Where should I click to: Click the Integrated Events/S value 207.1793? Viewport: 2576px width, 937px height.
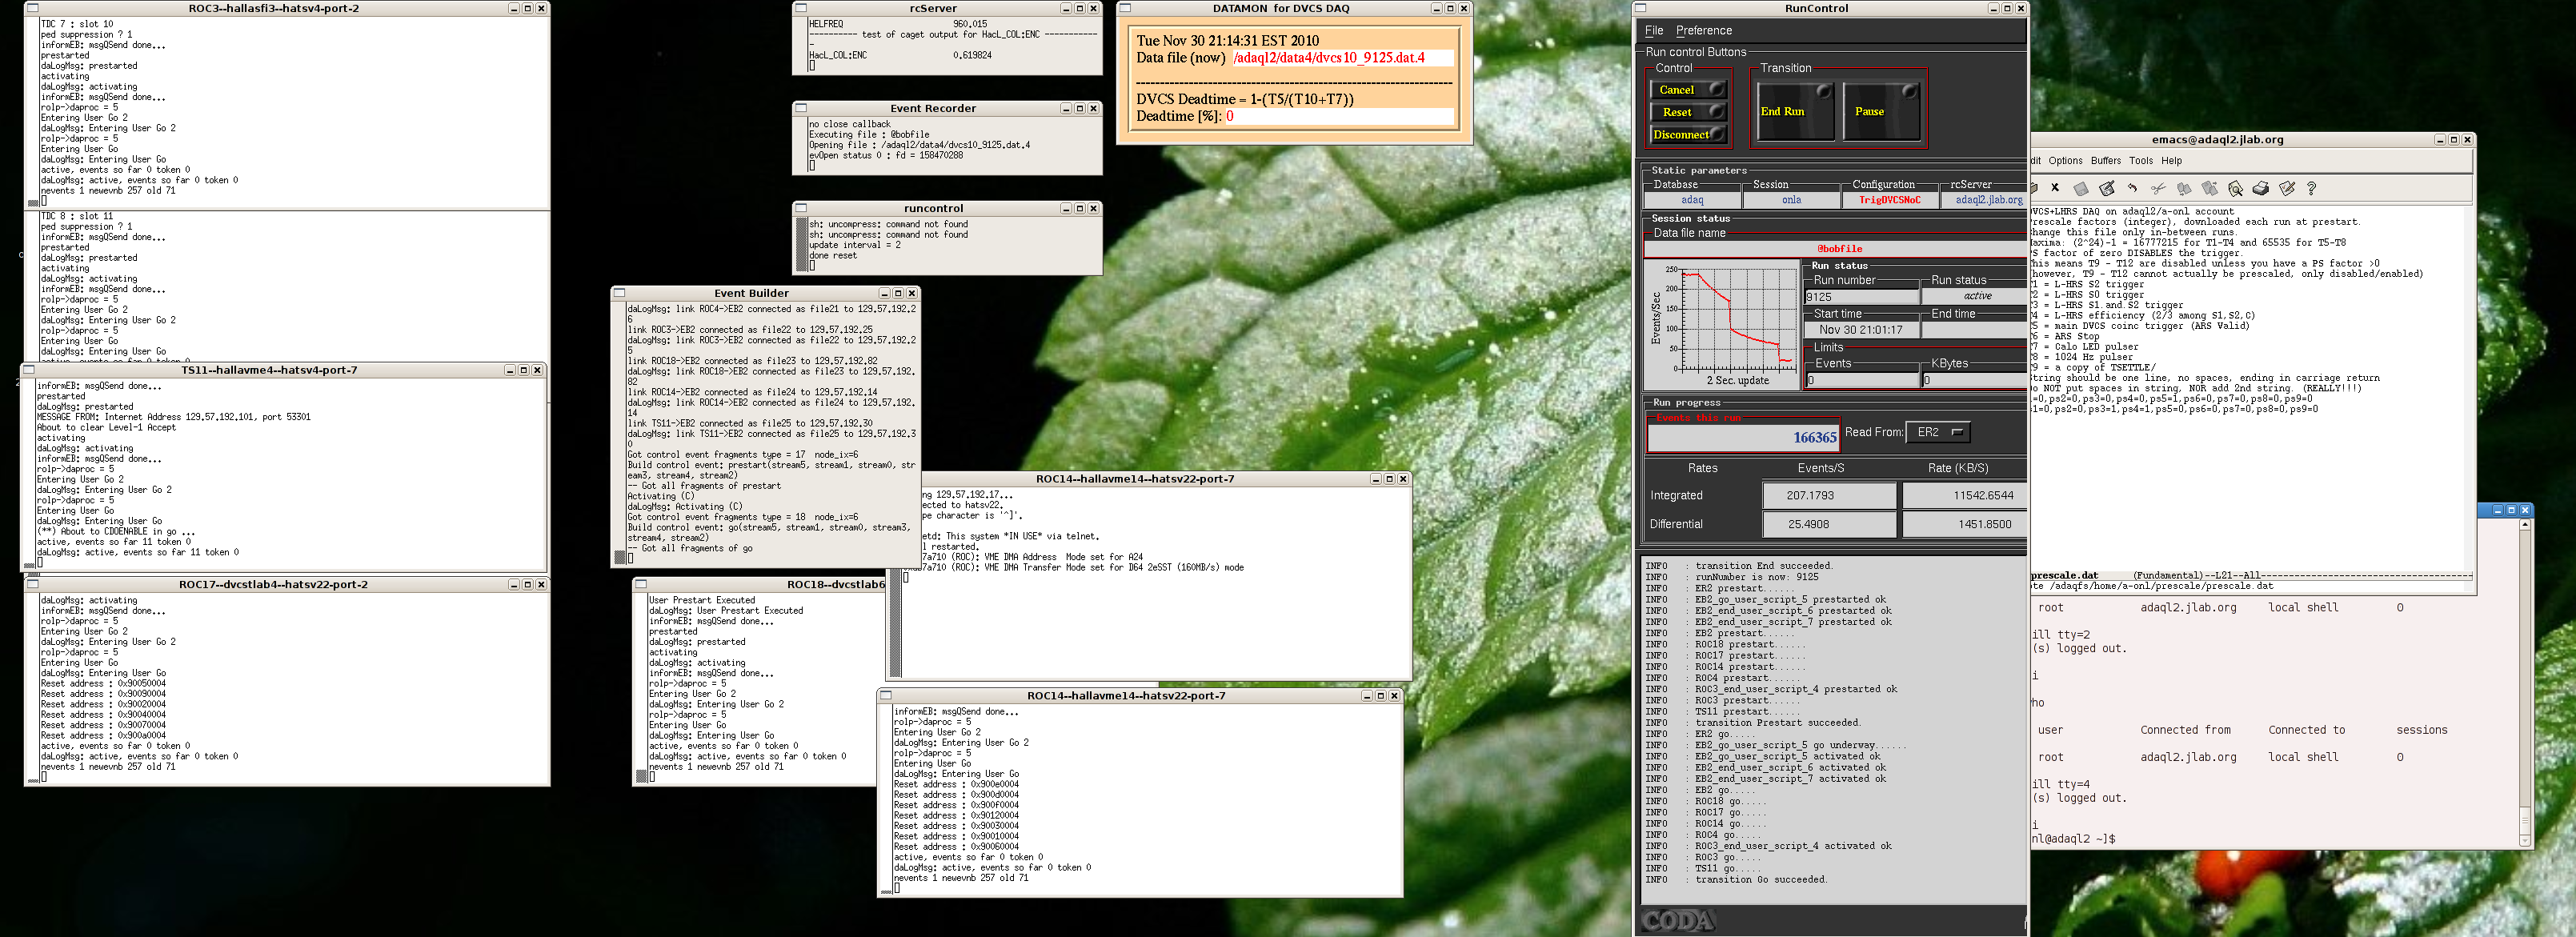click(1829, 495)
